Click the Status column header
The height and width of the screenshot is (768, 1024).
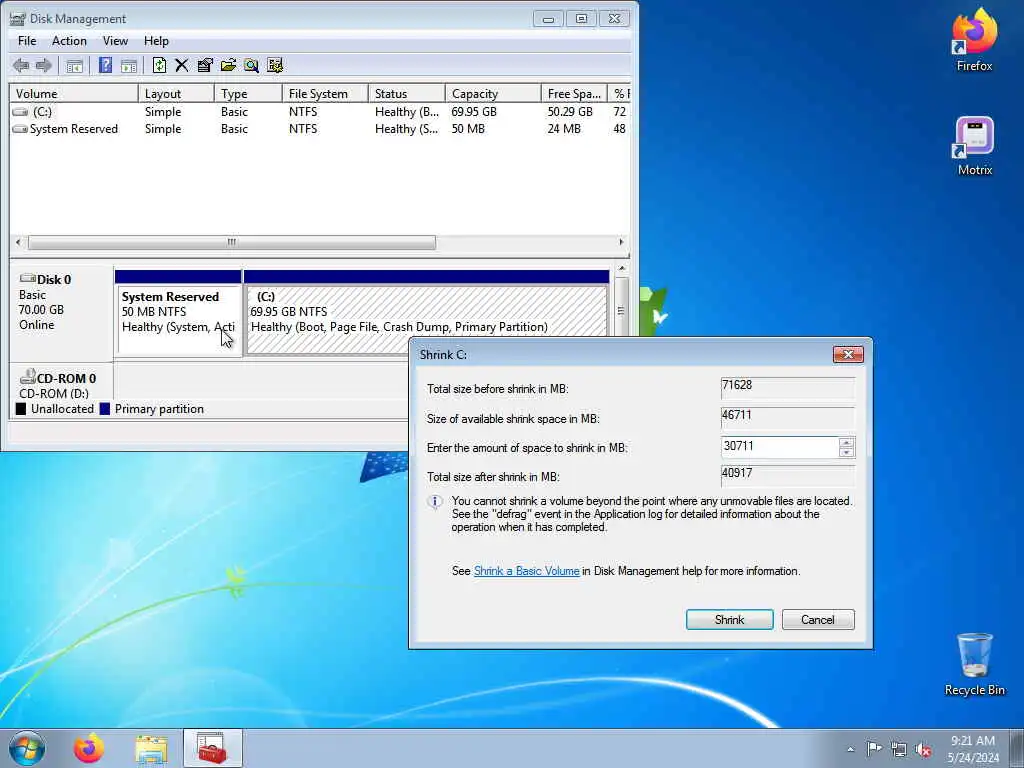406,93
